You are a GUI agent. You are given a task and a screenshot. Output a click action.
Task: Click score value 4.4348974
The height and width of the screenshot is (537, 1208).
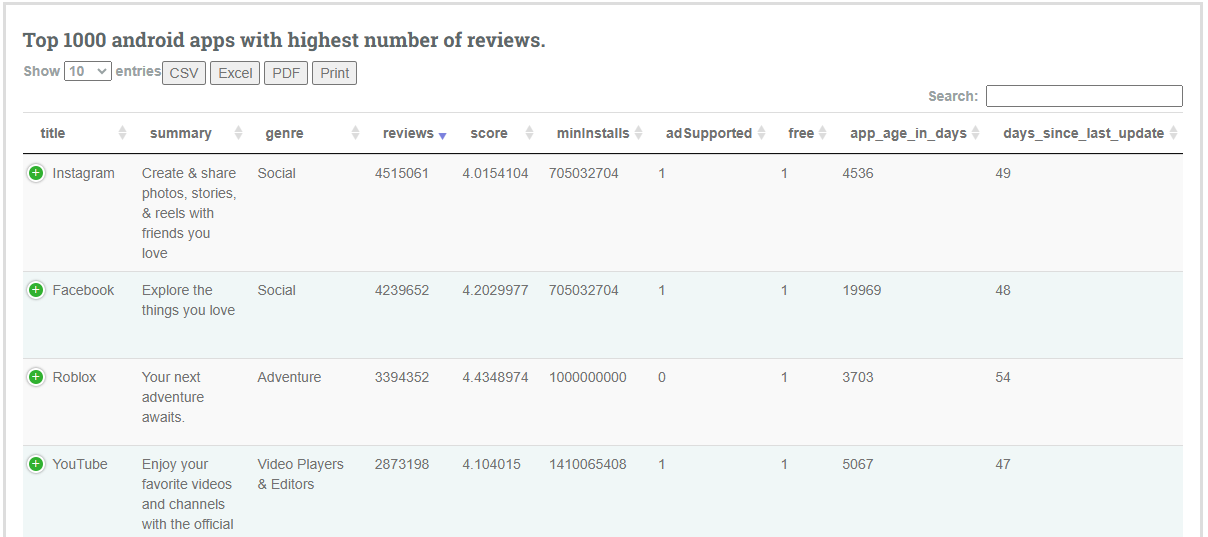coord(495,377)
